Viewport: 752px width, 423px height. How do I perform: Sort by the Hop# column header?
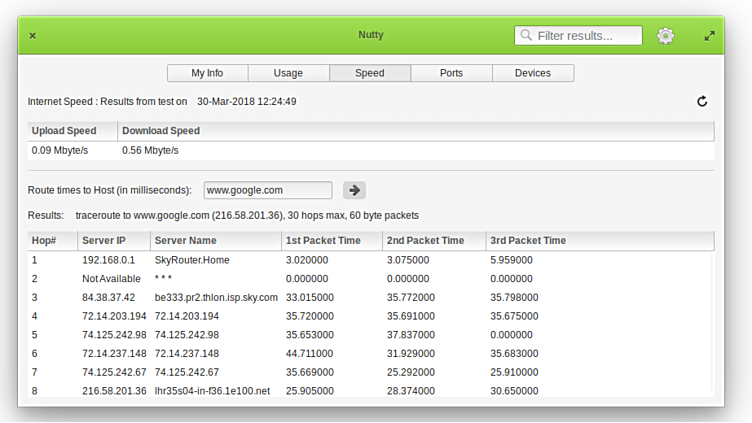pyautogui.click(x=52, y=241)
